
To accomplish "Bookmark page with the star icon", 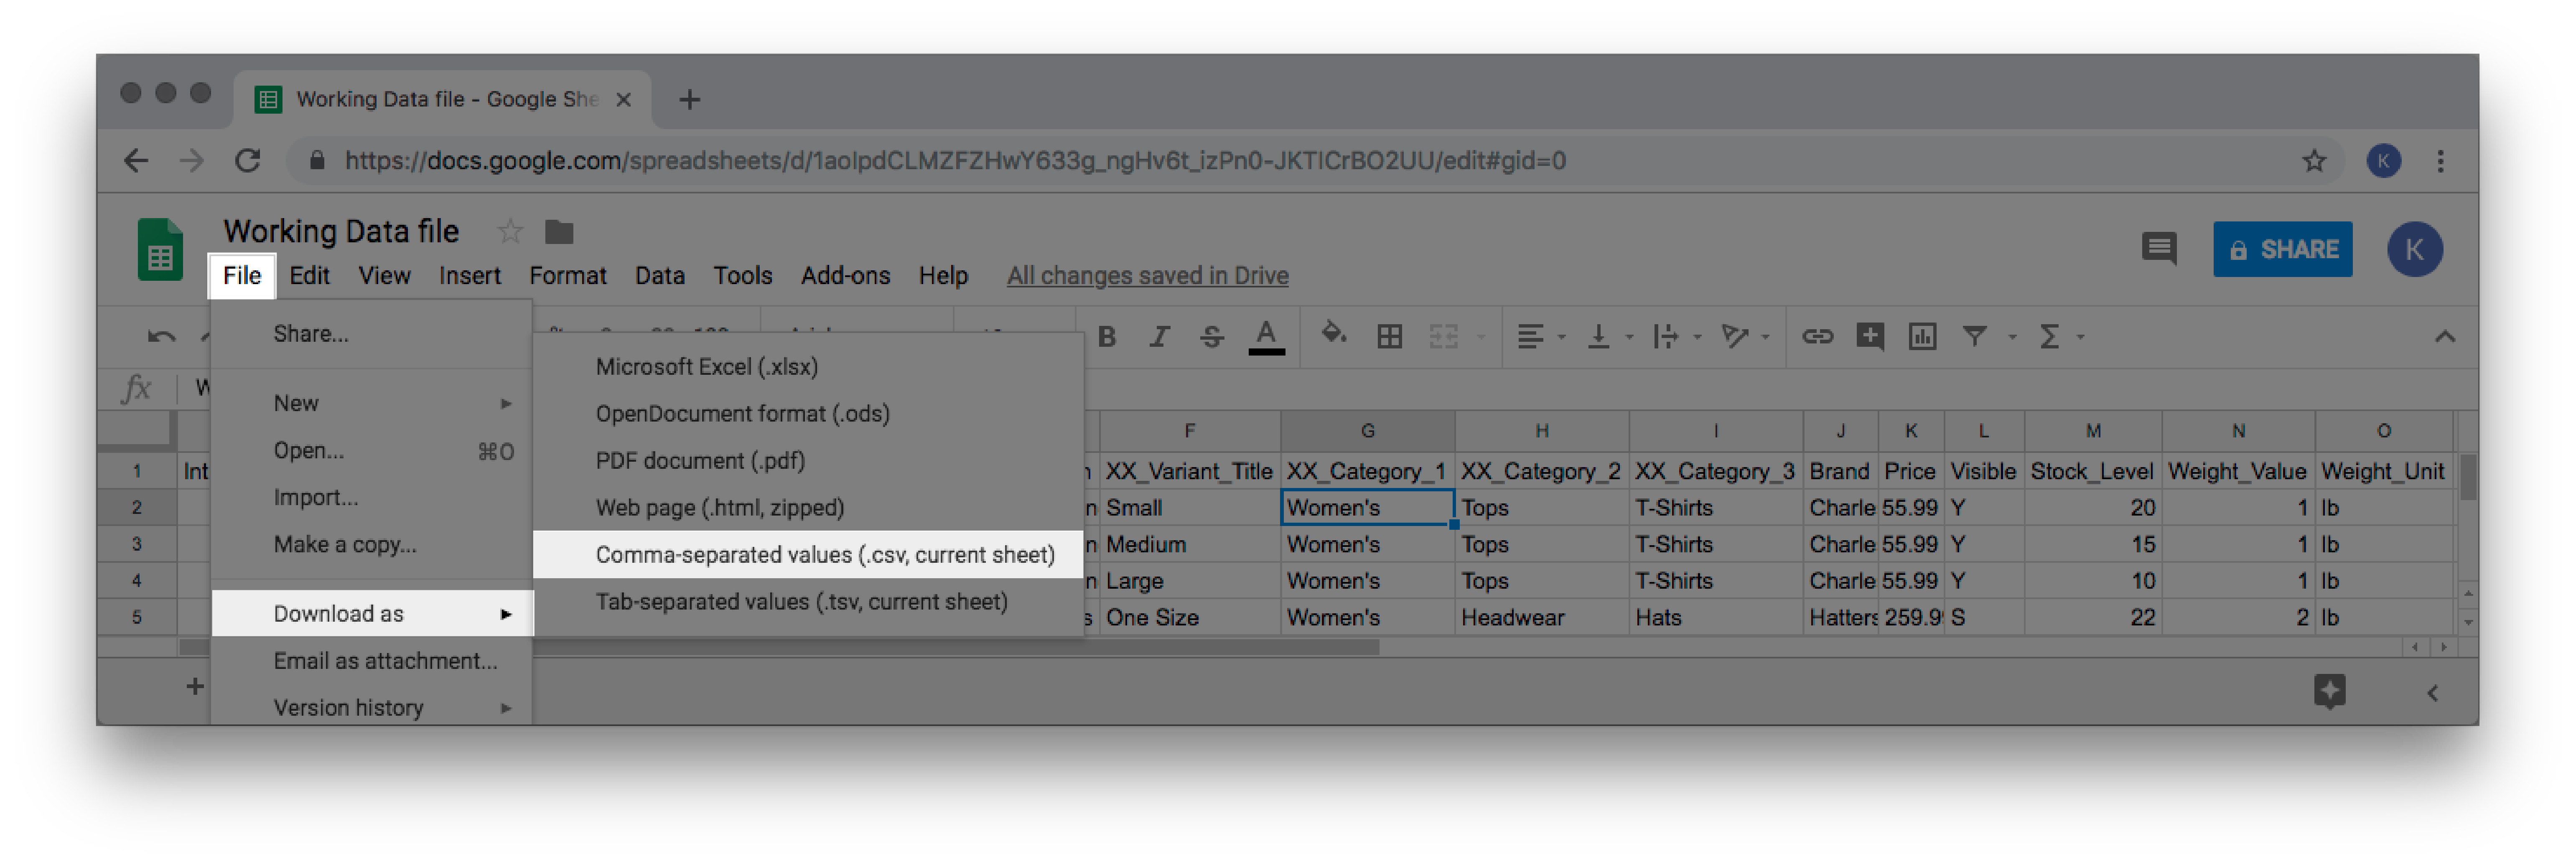I will tap(2313, 161).
